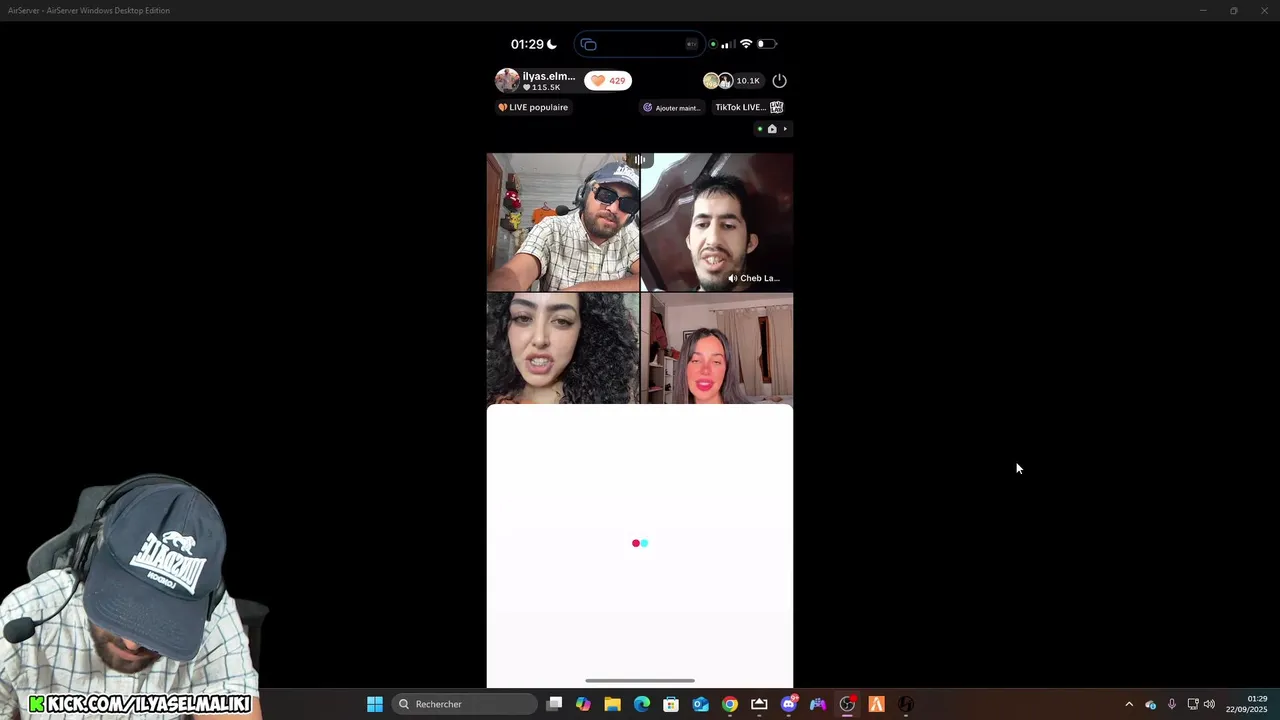Tap the screen mirroring icon in Dynamic Island
The width and height of the screenshot is (1280, 720).
point(588,44)
